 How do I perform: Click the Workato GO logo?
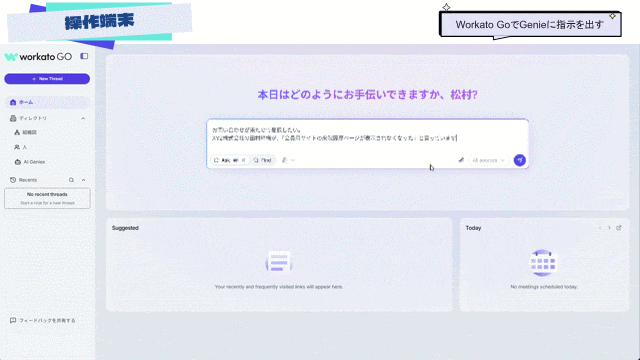point(38,57)
